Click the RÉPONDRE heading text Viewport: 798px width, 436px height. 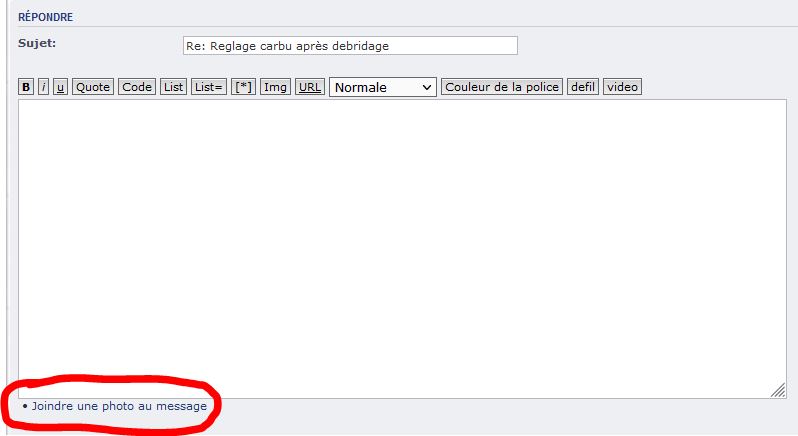(45, 17)
